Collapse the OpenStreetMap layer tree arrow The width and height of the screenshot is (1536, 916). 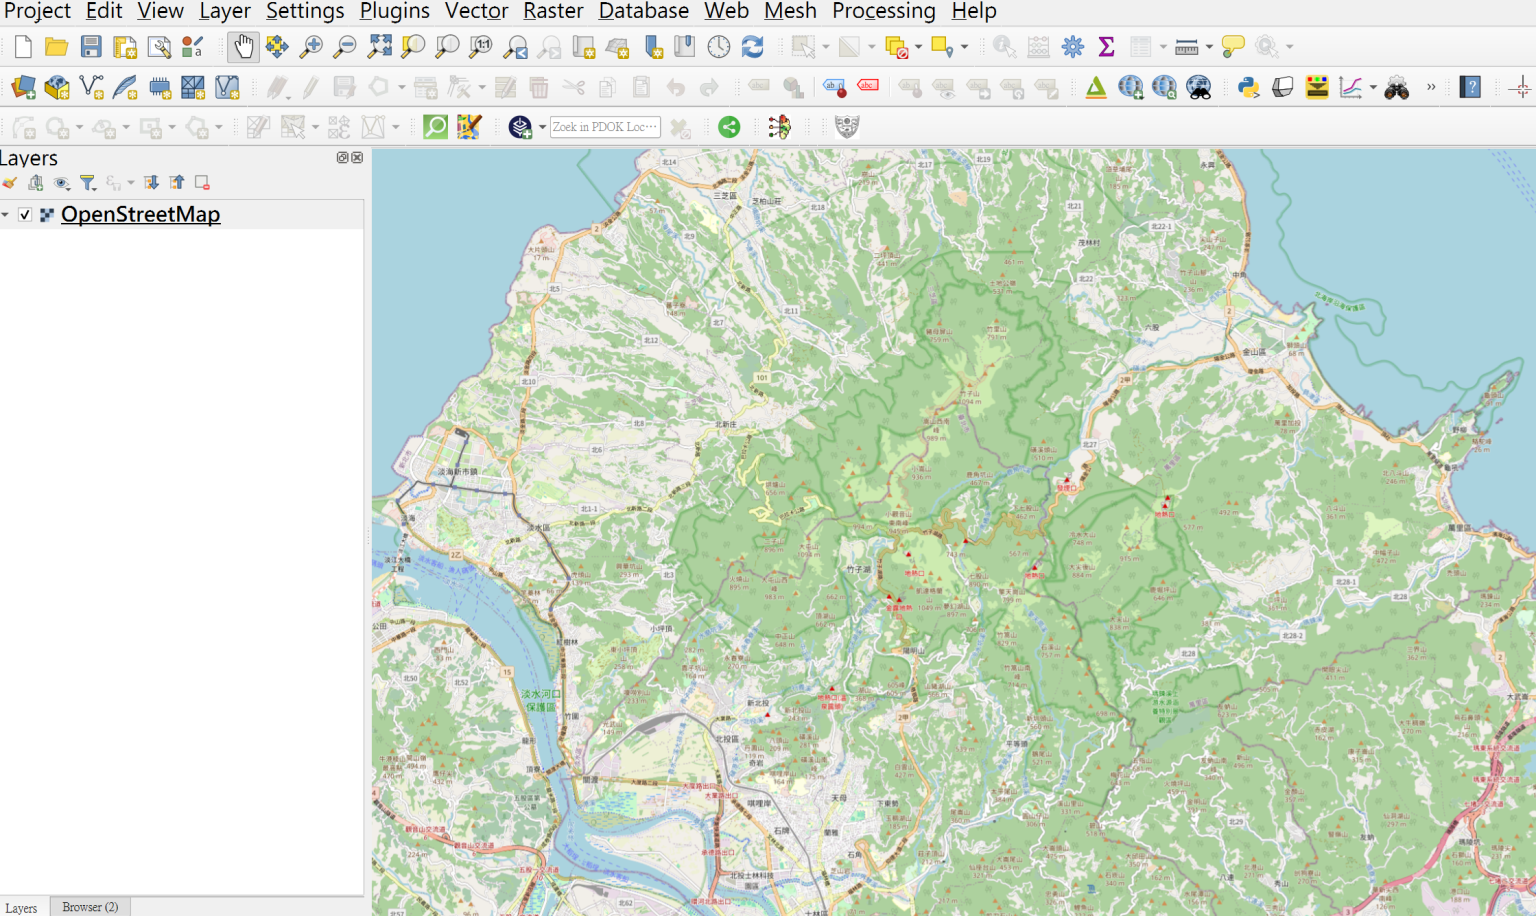[6, 215]
